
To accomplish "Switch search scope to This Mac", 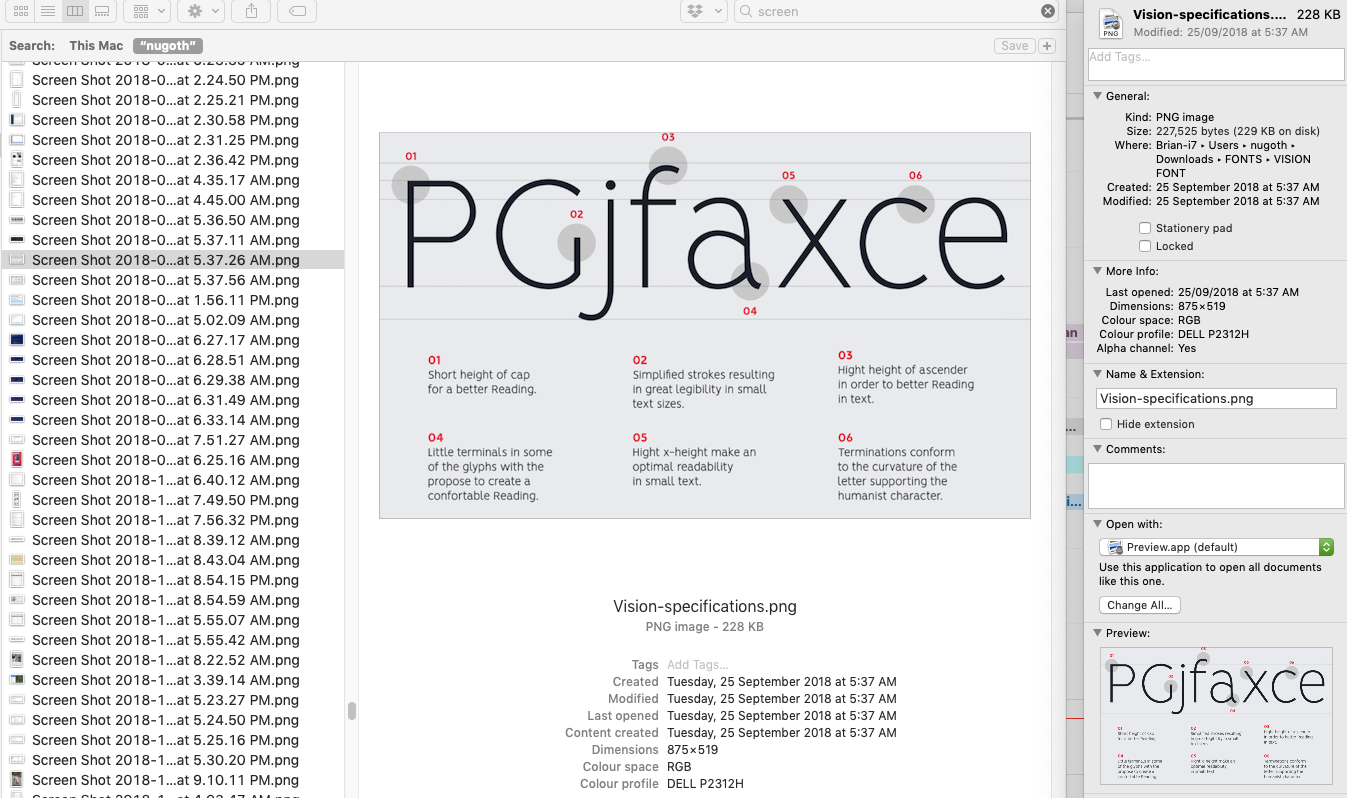I will point(95,45).
